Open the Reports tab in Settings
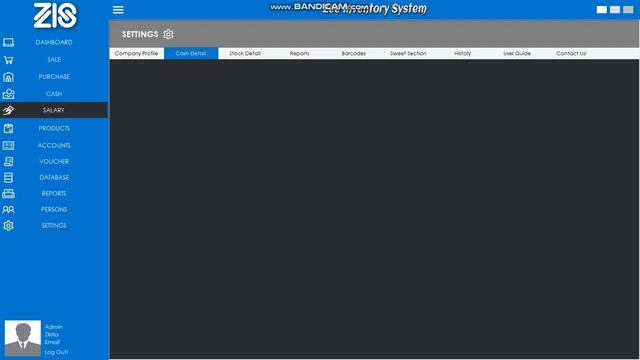Image resolution: width=640 pixels, height=360 pixels. point(299,53)
